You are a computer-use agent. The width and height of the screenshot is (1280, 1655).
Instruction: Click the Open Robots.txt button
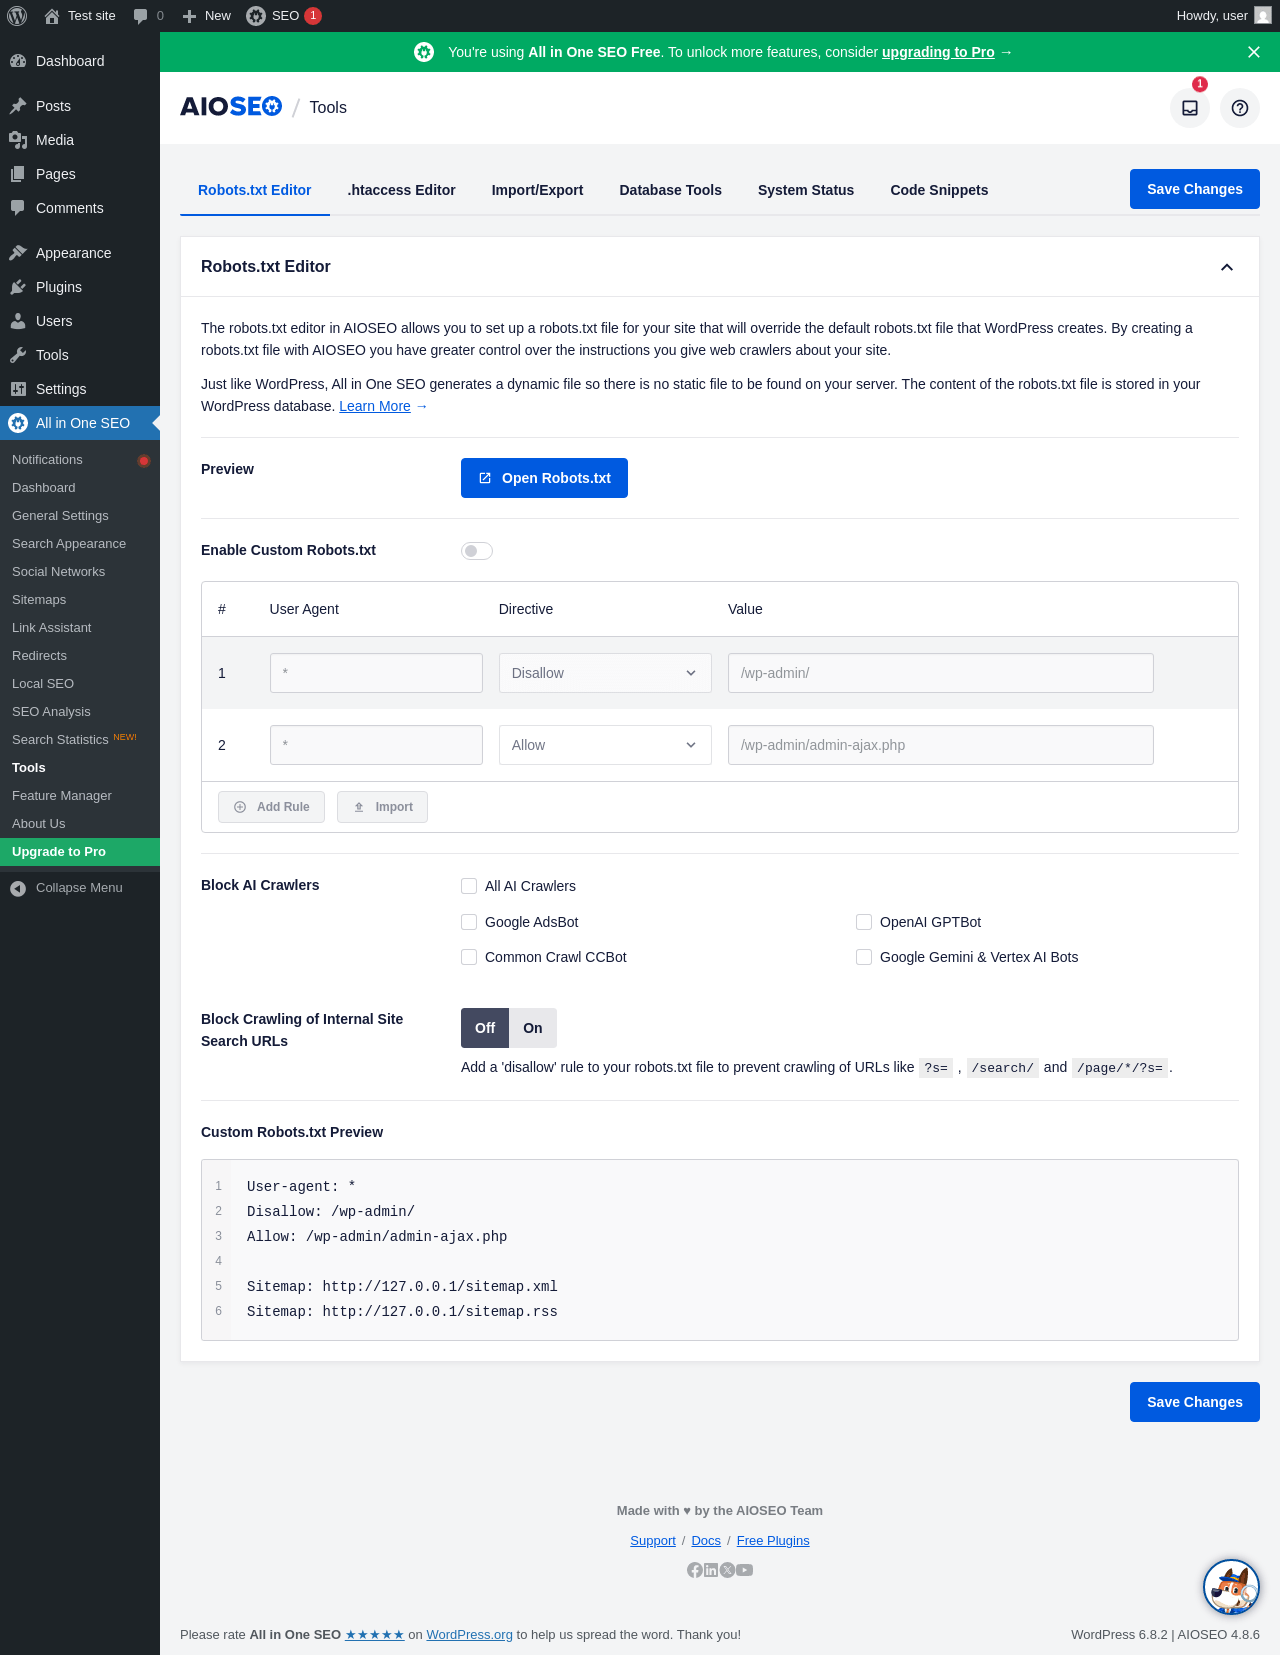pos(544,478)
